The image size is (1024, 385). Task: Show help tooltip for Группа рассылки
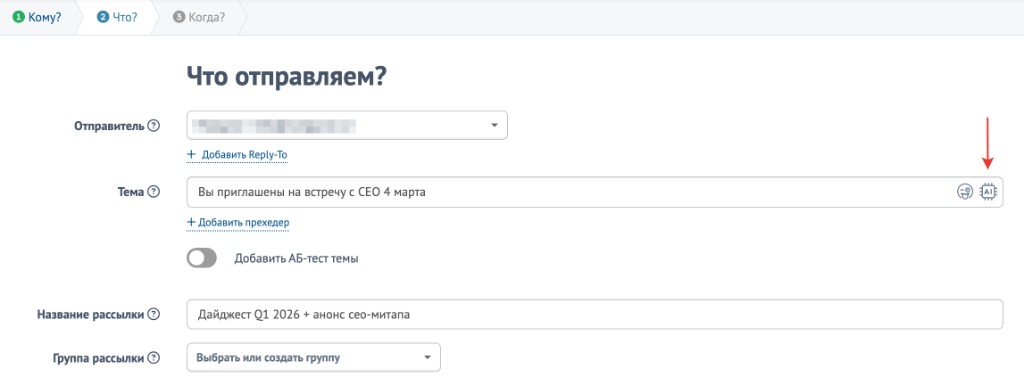(x=153, y=358)
